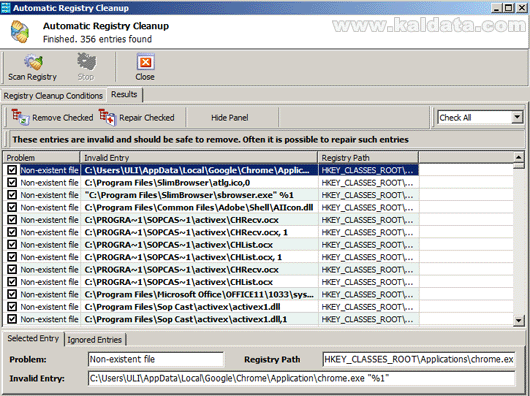Image resolution: width=530 pixels, height=396 pixels.
Task: Uncheck the activex1.dll,1 entry checkbox
Action: pos(12,319)
